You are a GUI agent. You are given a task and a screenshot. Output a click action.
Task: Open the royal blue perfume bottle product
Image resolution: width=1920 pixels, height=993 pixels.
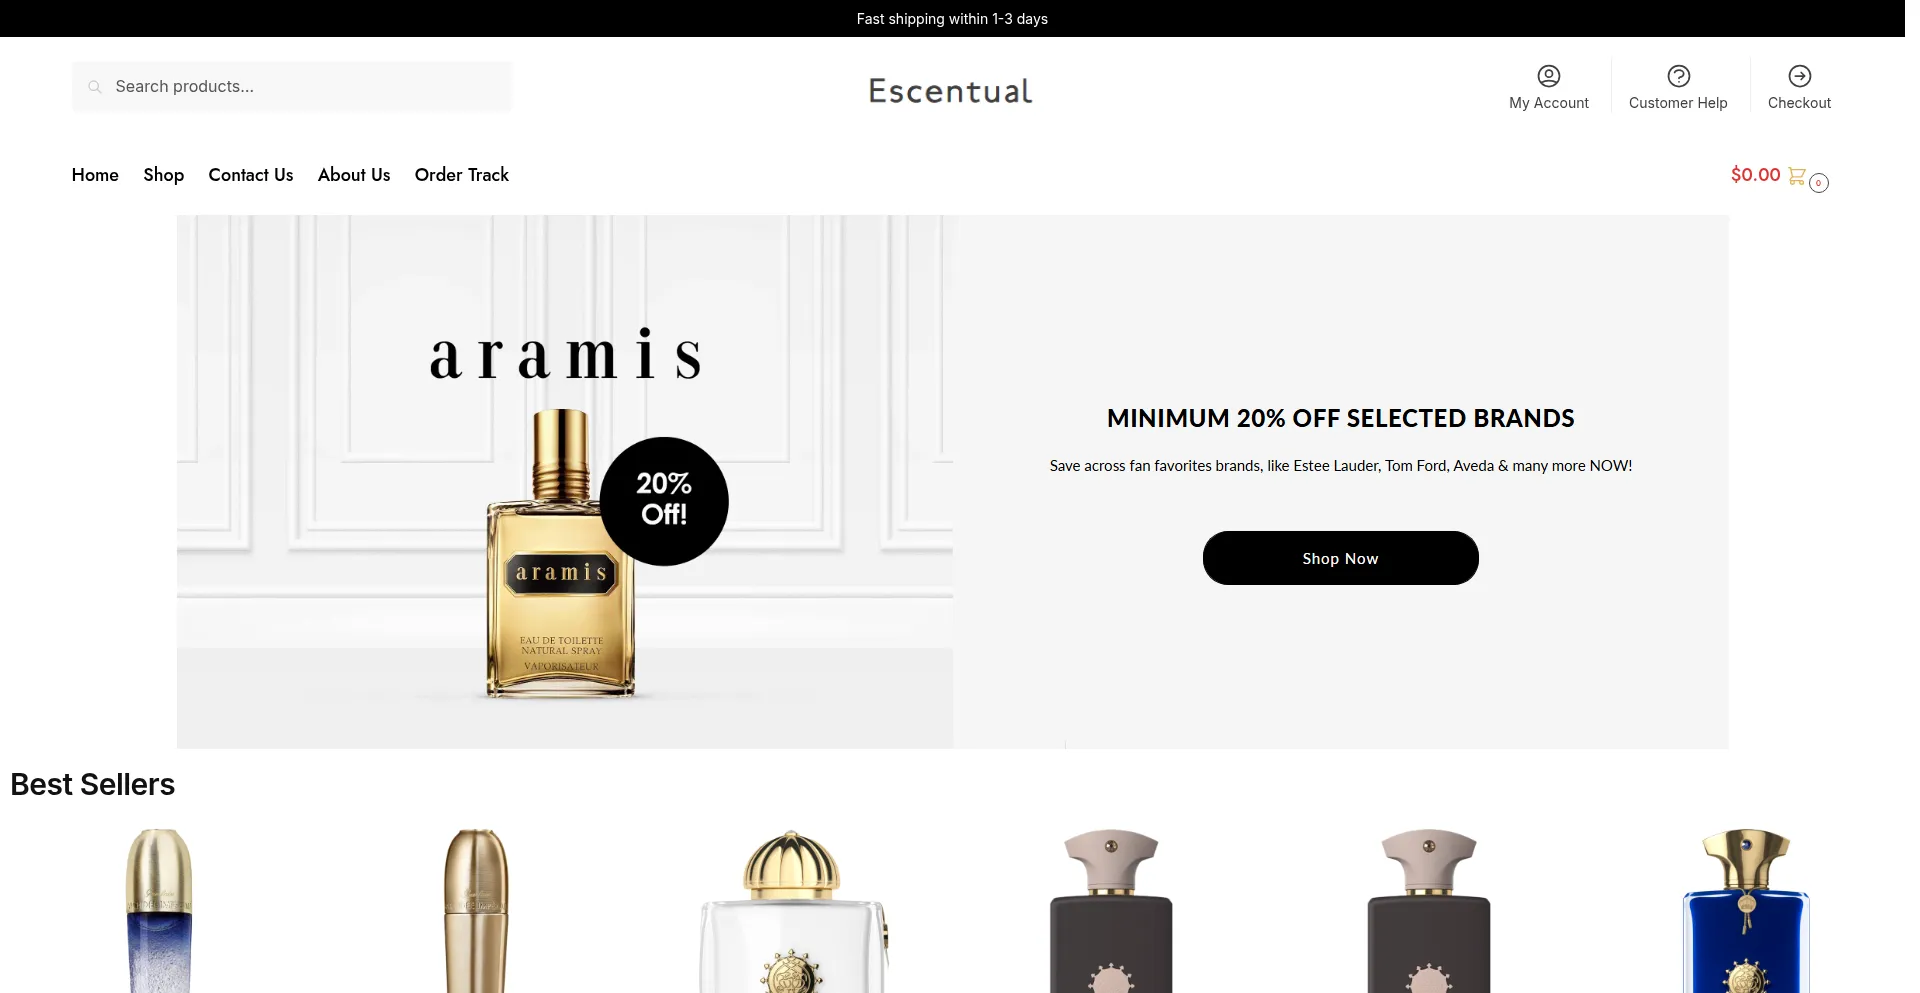(1746, 910)
